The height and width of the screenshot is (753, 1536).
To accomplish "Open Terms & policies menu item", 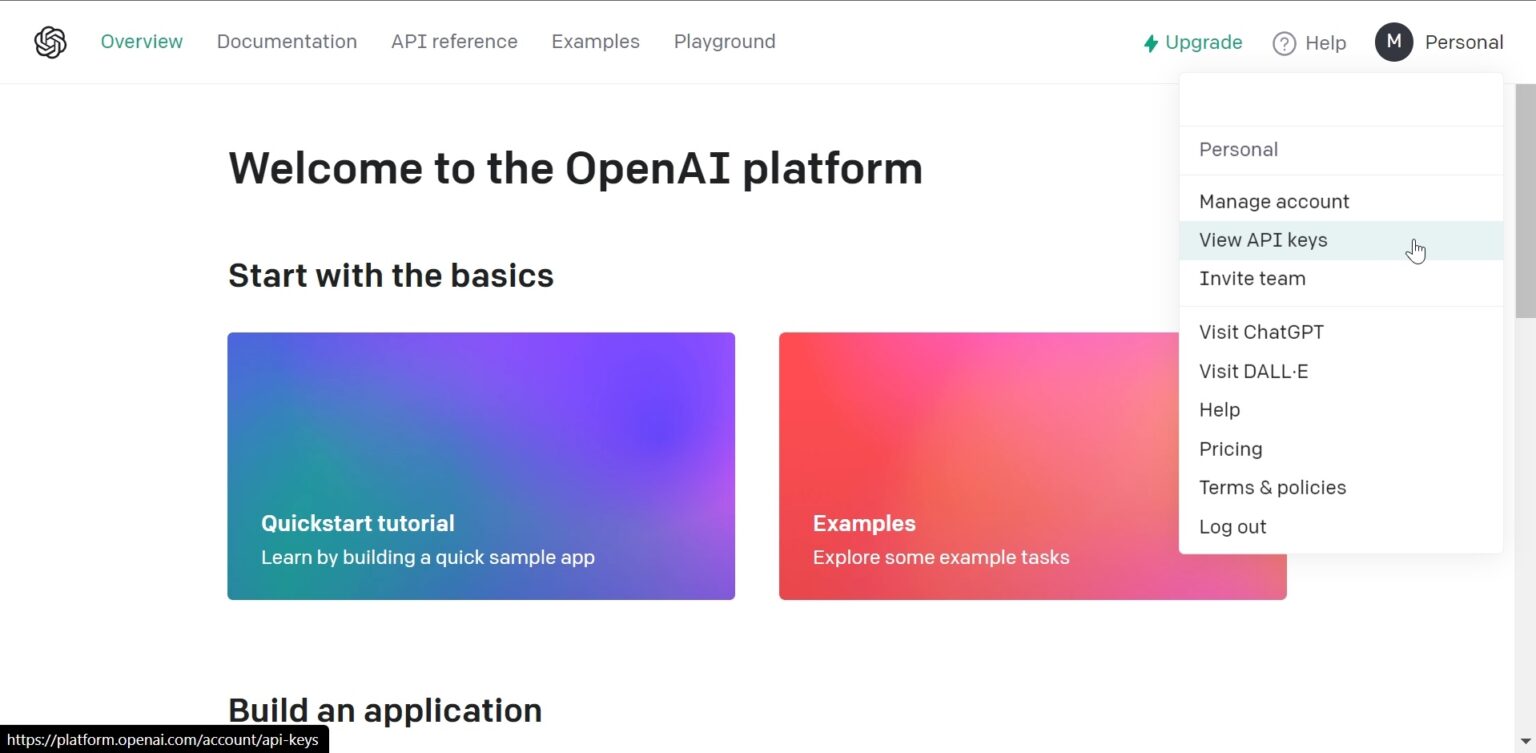I will (1272, 488).
